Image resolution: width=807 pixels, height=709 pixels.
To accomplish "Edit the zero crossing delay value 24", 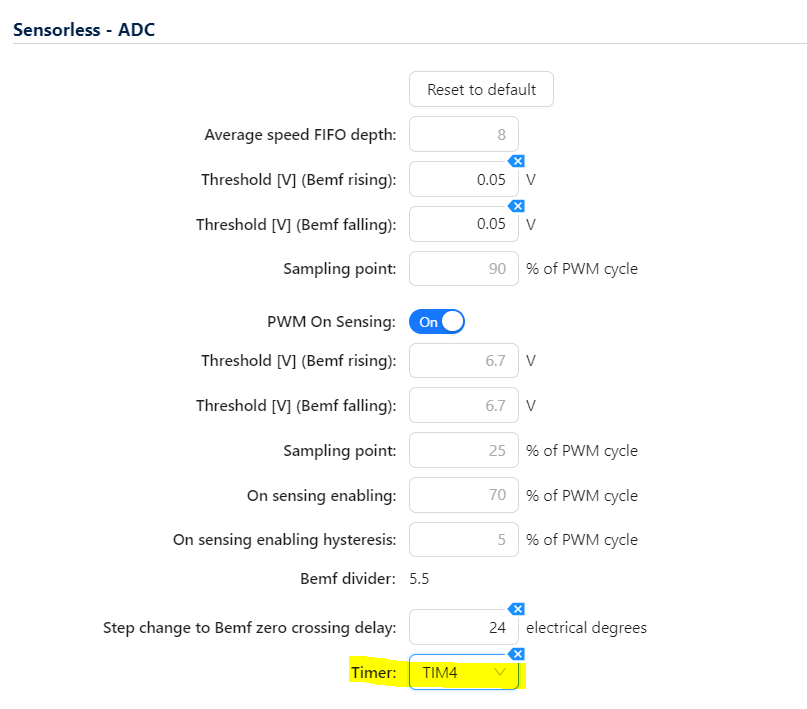I will (x=464, y=628).
